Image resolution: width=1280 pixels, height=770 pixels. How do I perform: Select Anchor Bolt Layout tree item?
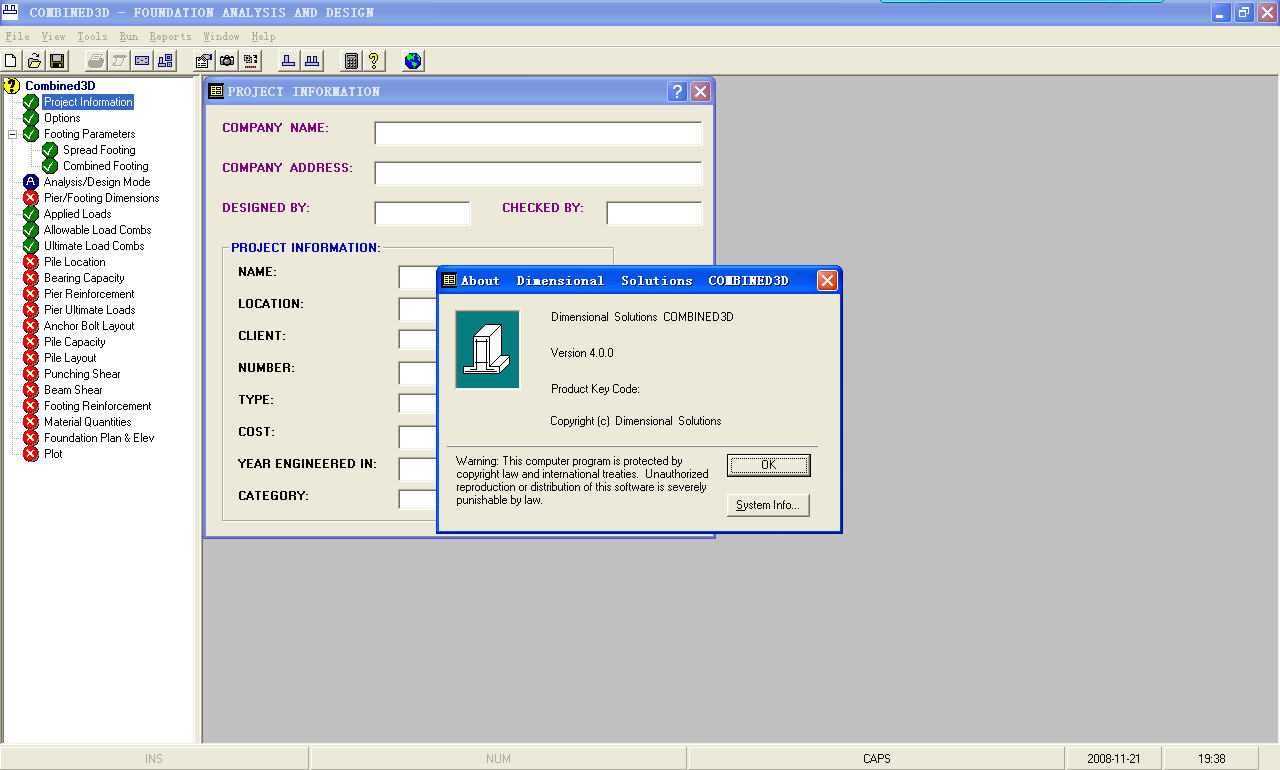coord(89,326)
